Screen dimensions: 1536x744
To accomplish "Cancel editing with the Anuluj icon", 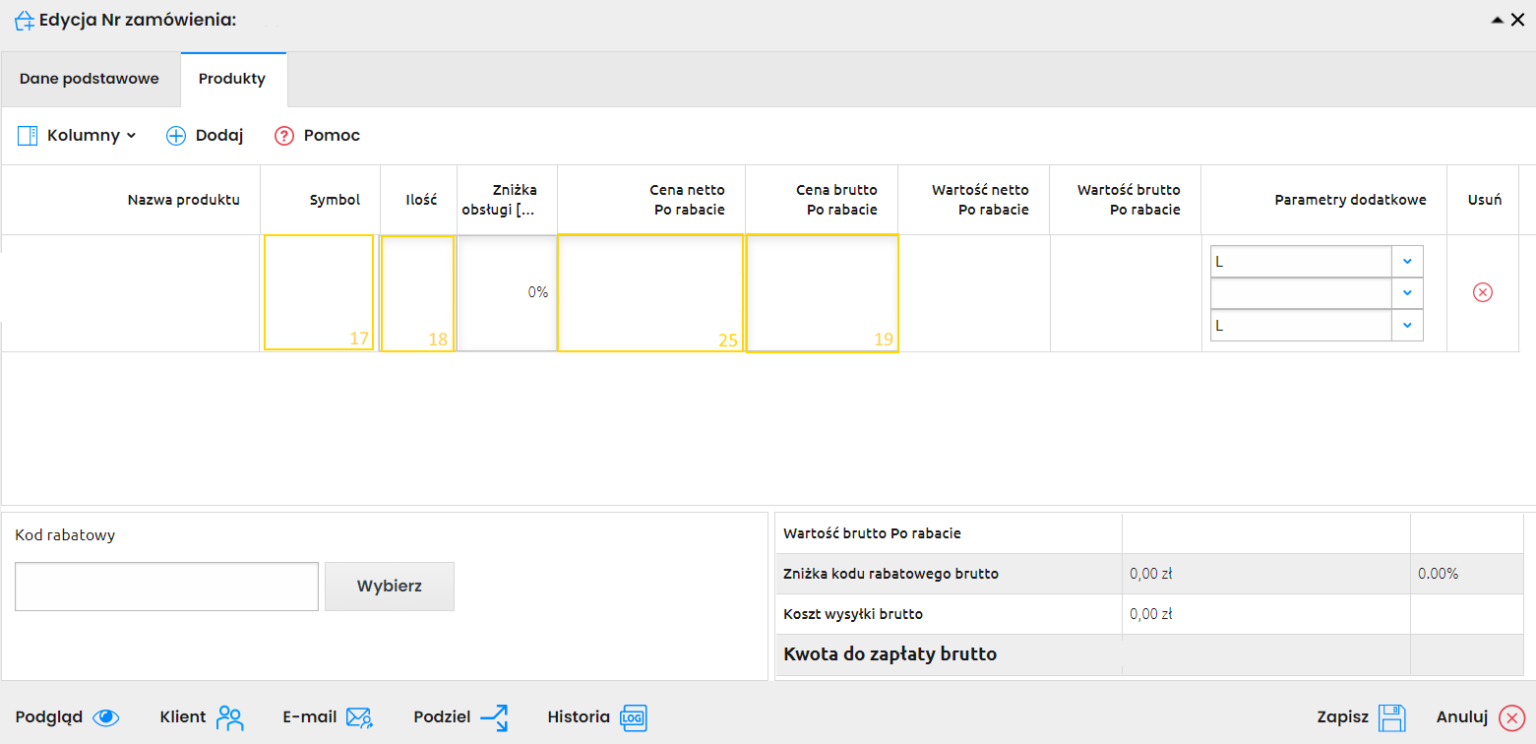I will (x=1511, y=718).
